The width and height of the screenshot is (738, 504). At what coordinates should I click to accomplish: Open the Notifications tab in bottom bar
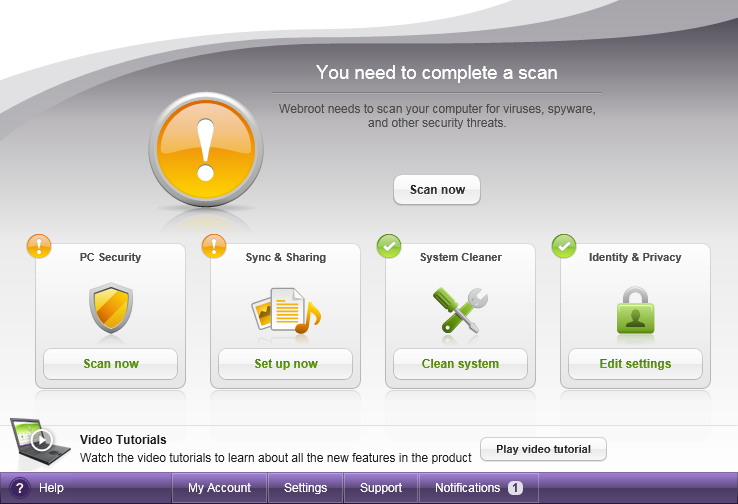click(x=477, y=488)
